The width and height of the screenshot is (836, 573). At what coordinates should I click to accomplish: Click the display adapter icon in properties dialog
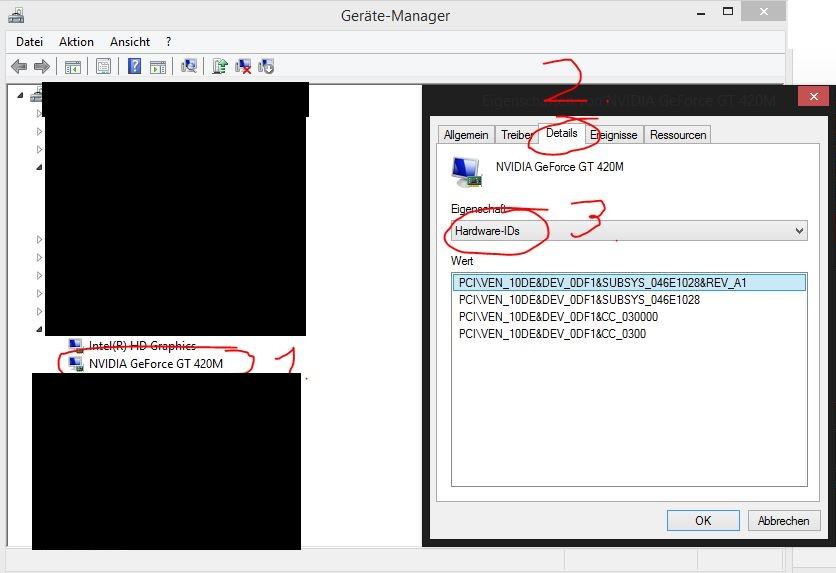click(467, 172)
